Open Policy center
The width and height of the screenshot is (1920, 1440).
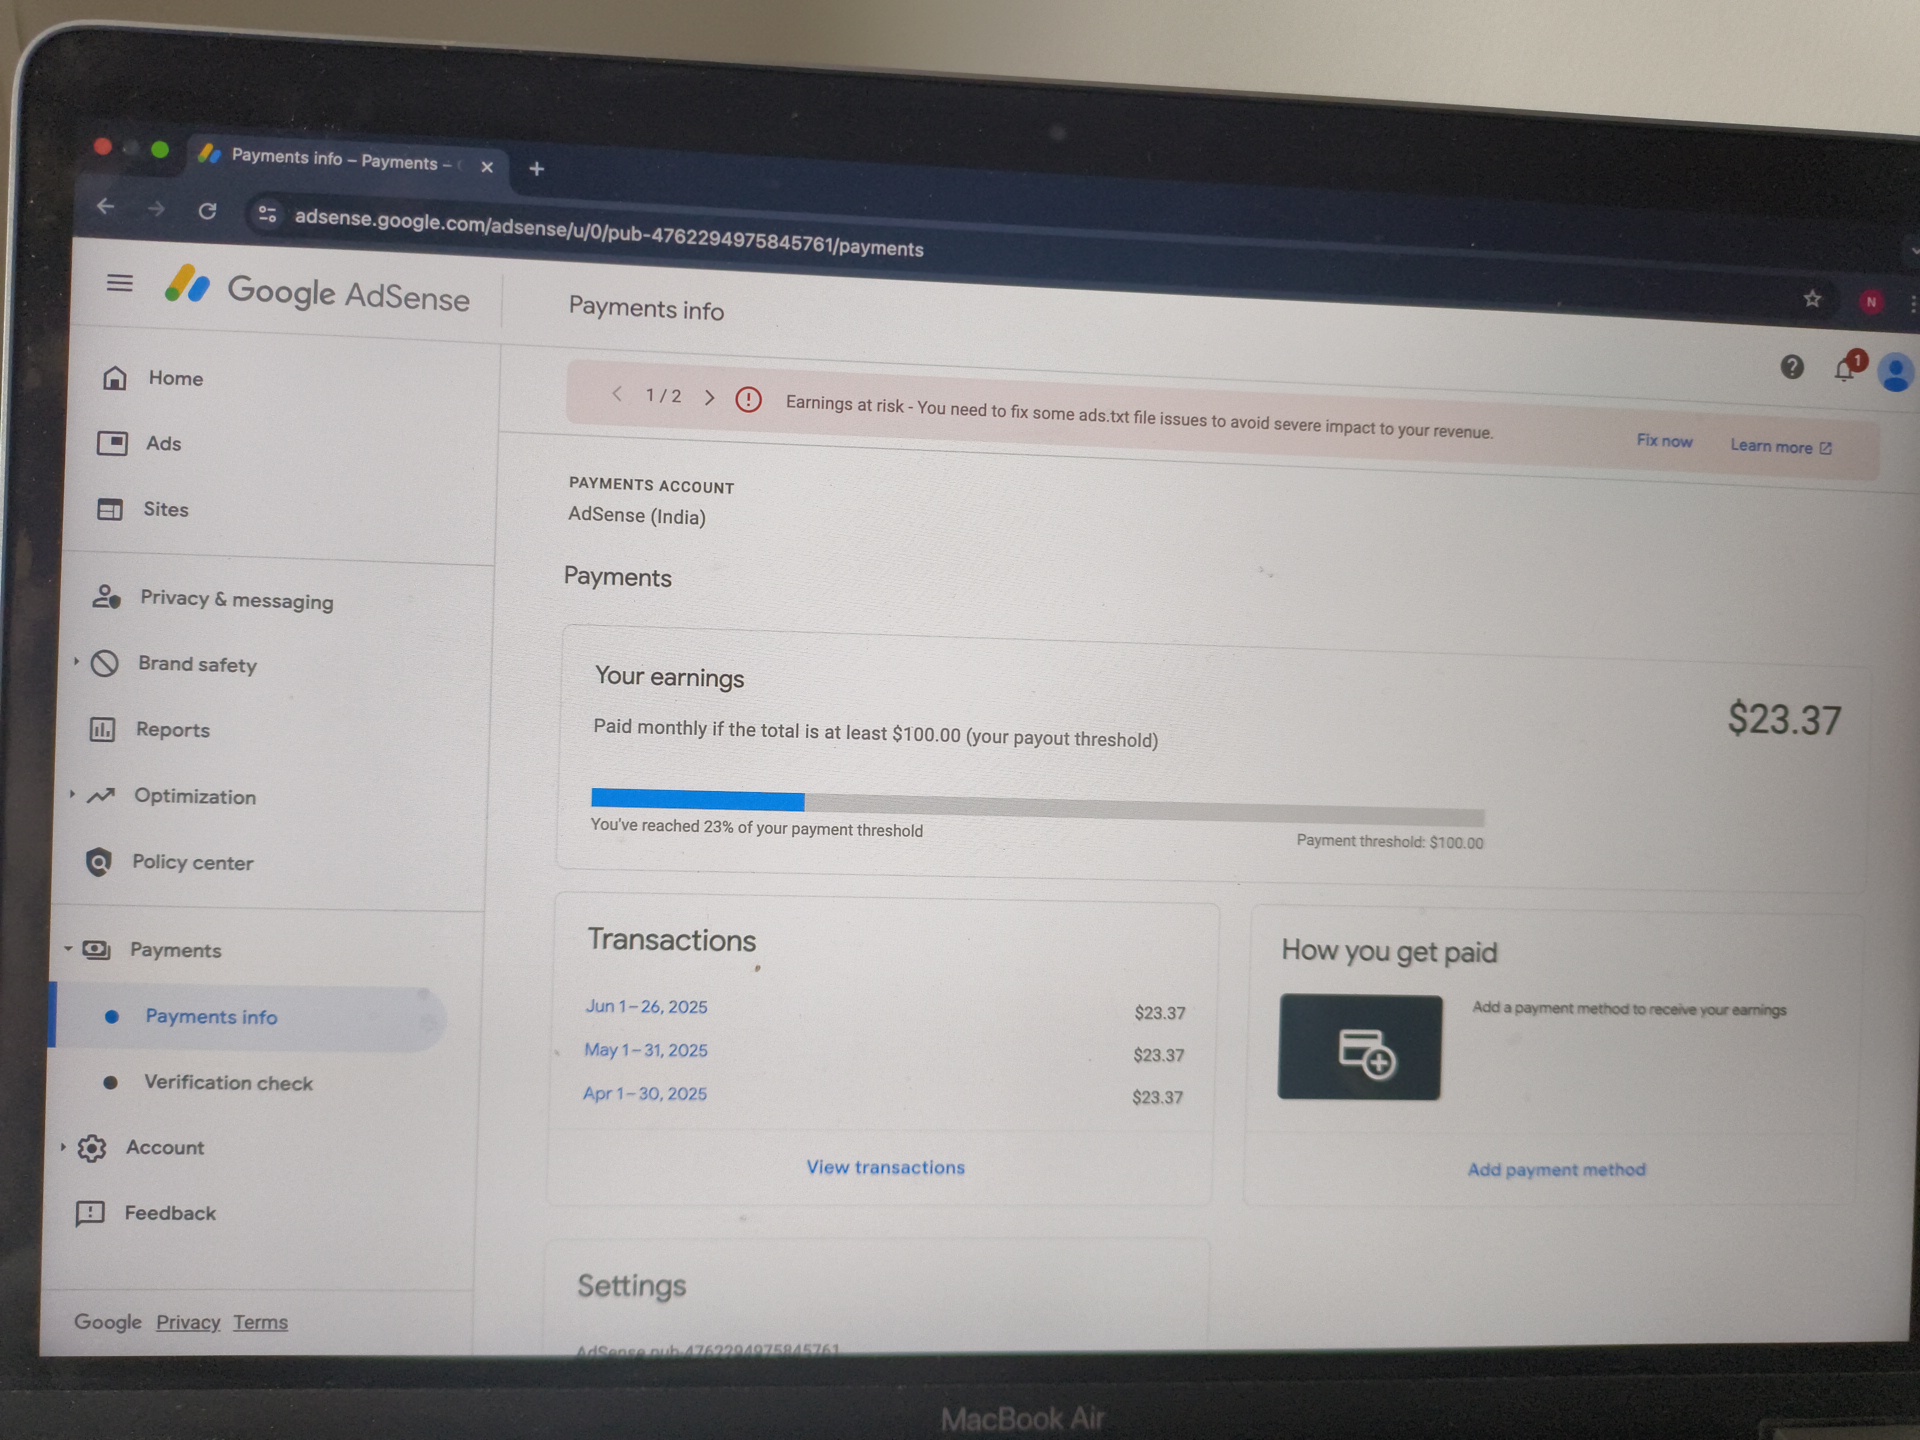(x=192, y=862)
